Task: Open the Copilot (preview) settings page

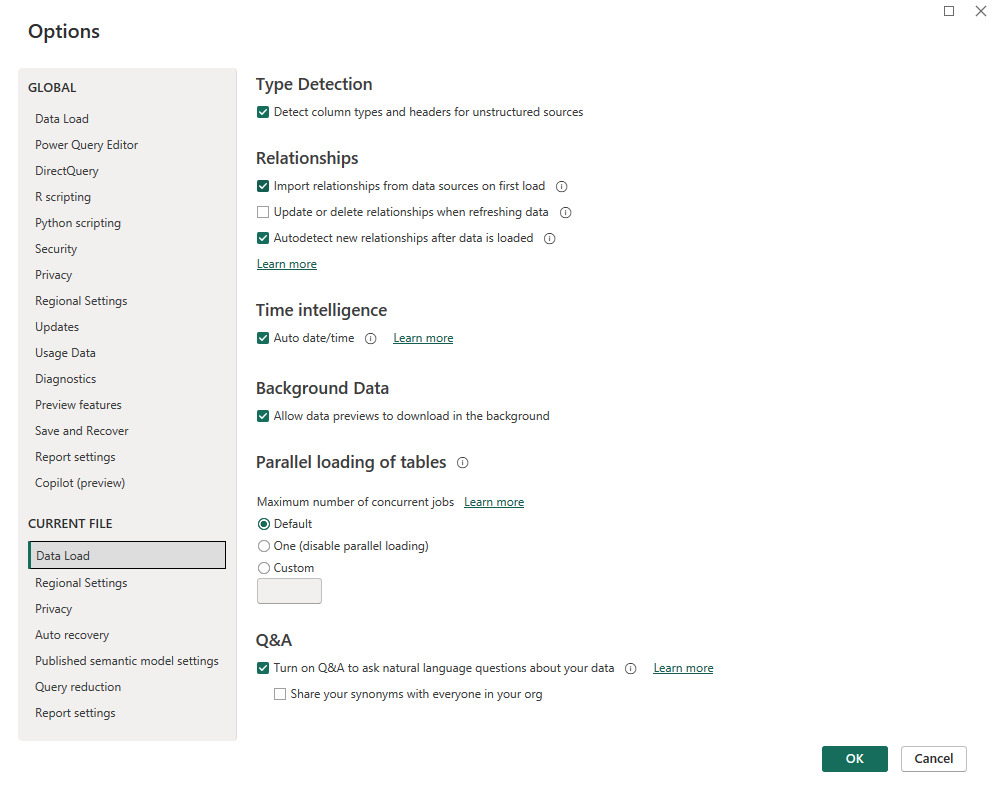Action: [x=79, y=482]
